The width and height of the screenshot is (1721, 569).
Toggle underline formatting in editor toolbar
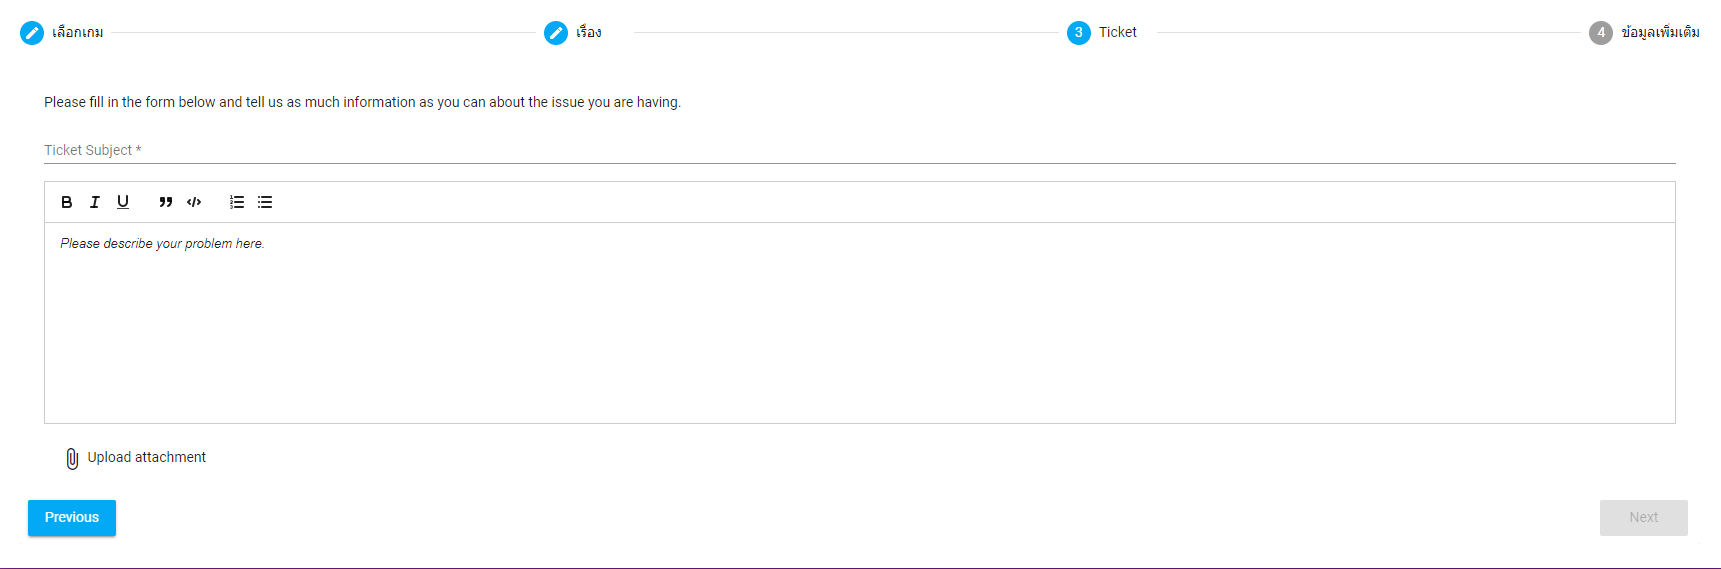pyautogui.click(x=123, y=202)
